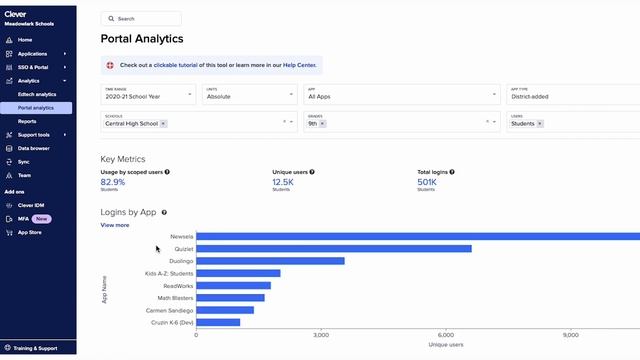640x360 pixels.
Task: Click the Clever IDM icon
Action: click(x=9, y=205)
